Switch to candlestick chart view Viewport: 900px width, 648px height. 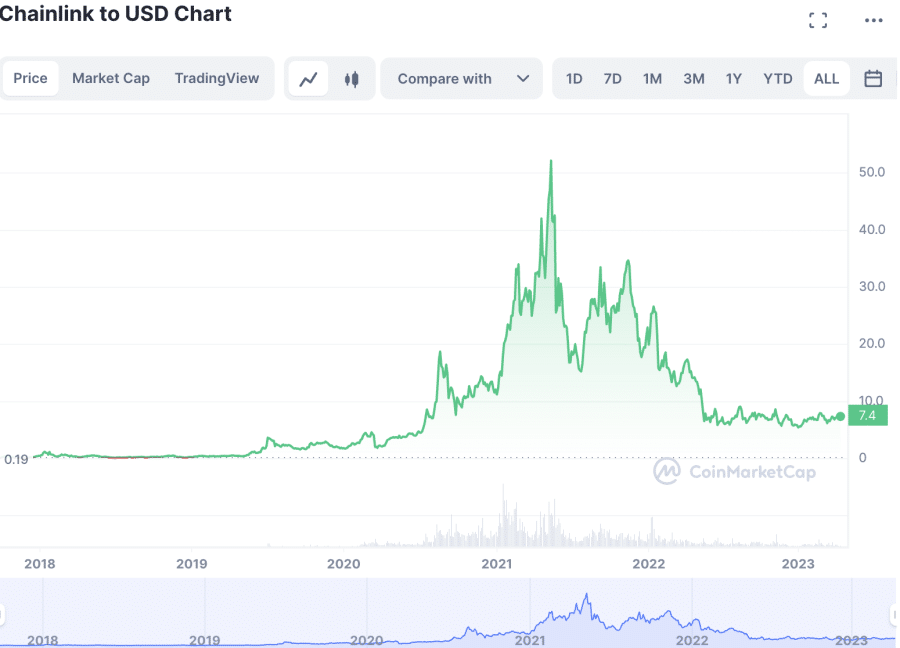pyautogui.click(x=352, y=78)
